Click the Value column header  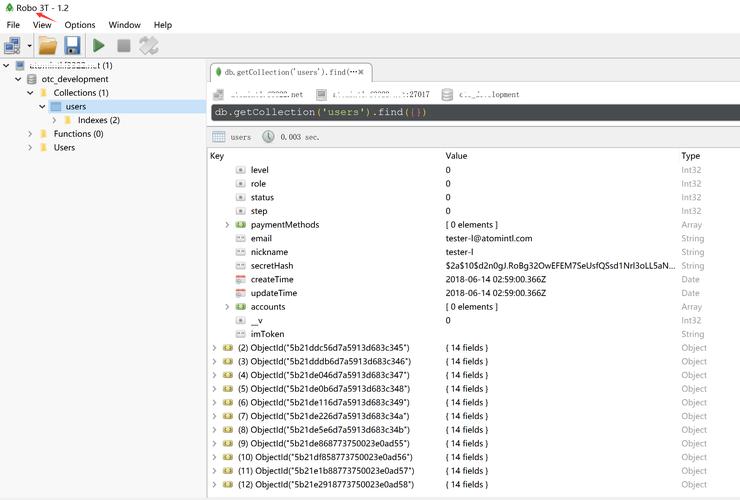tap(456, 156)
